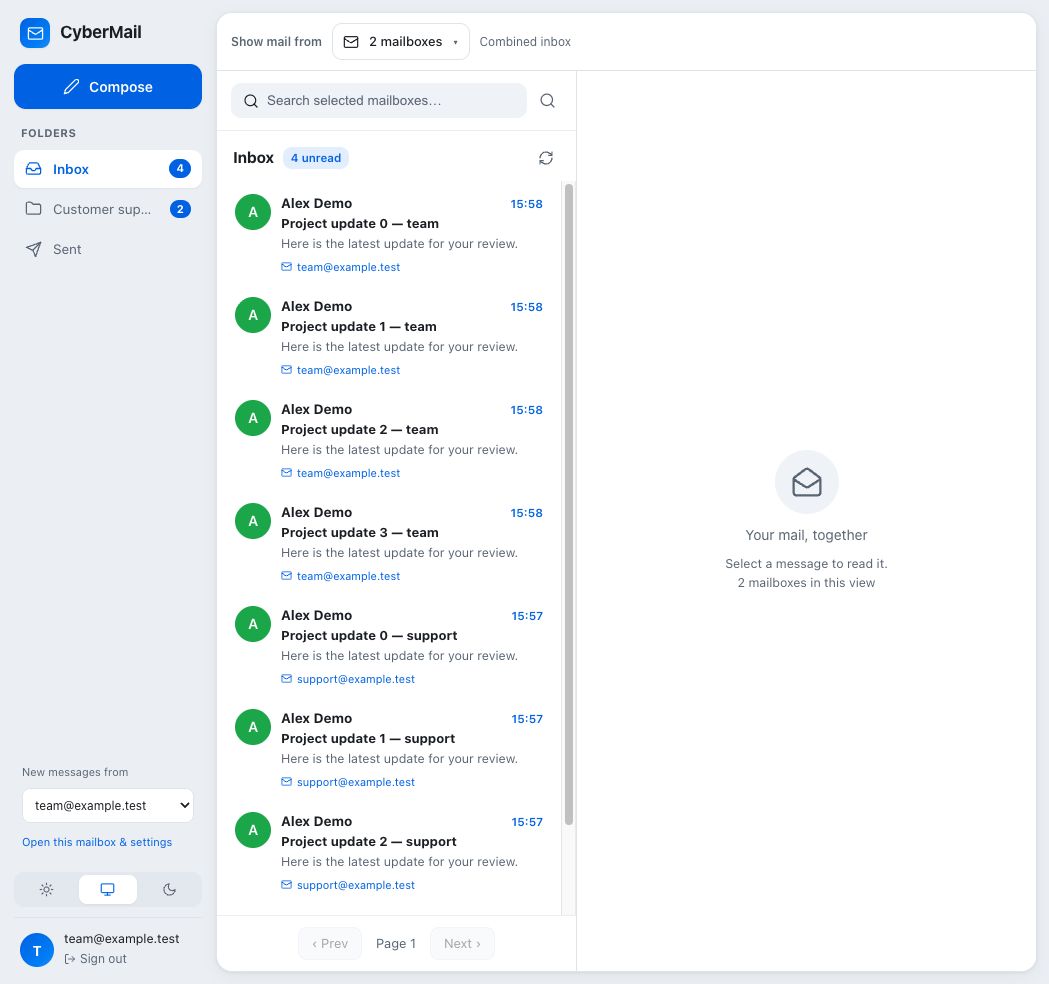This screenshot has height=984, width=1049.
Task: Open message Project update 0 — team
Action: 389,233
